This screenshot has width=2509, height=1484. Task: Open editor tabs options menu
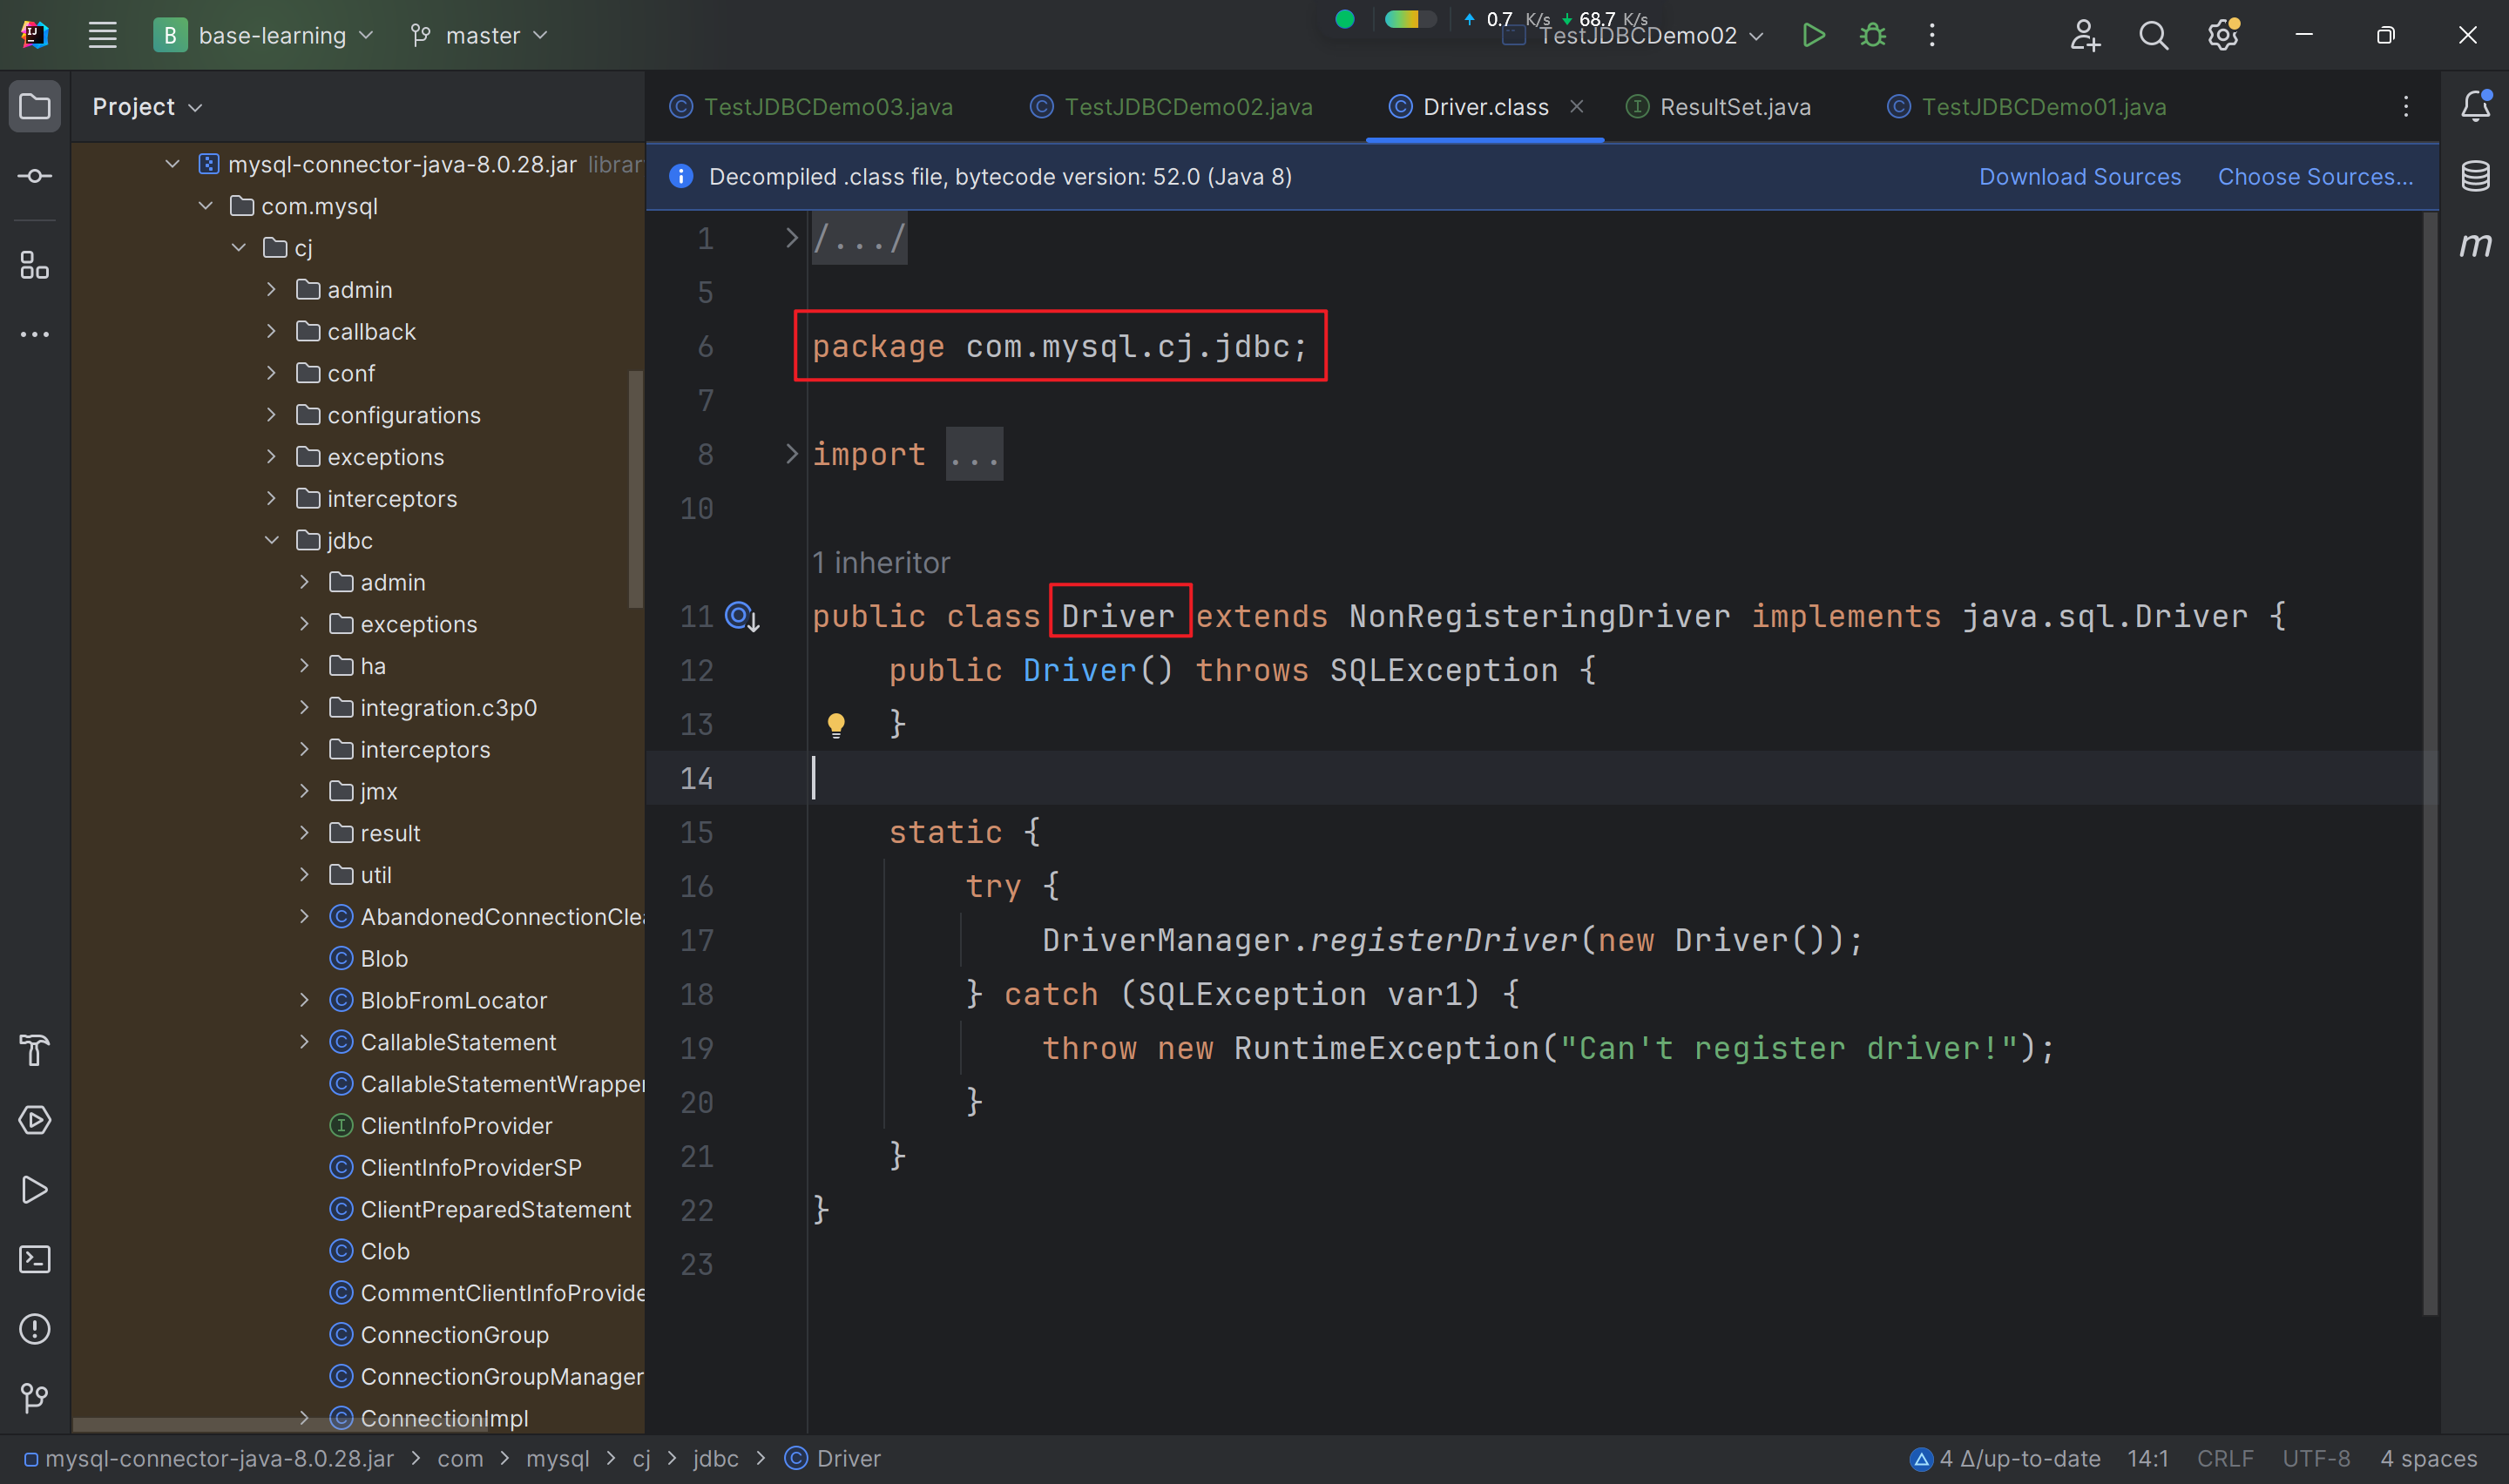(x=2406, y=106)
